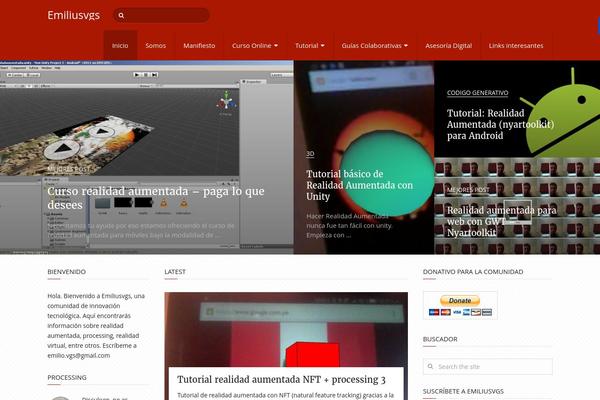Go to the Inicio menu item
Screen dimensions: 600x400
pyautogui.click(x=120, y=46)
